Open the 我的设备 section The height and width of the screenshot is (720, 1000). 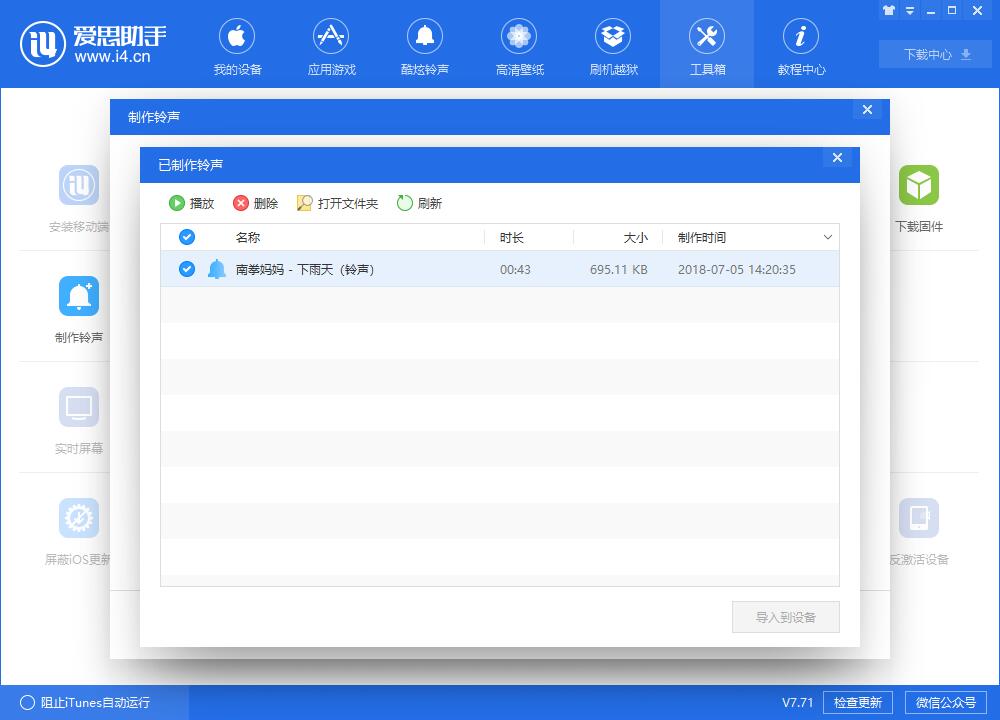click(x=236, y=45)
